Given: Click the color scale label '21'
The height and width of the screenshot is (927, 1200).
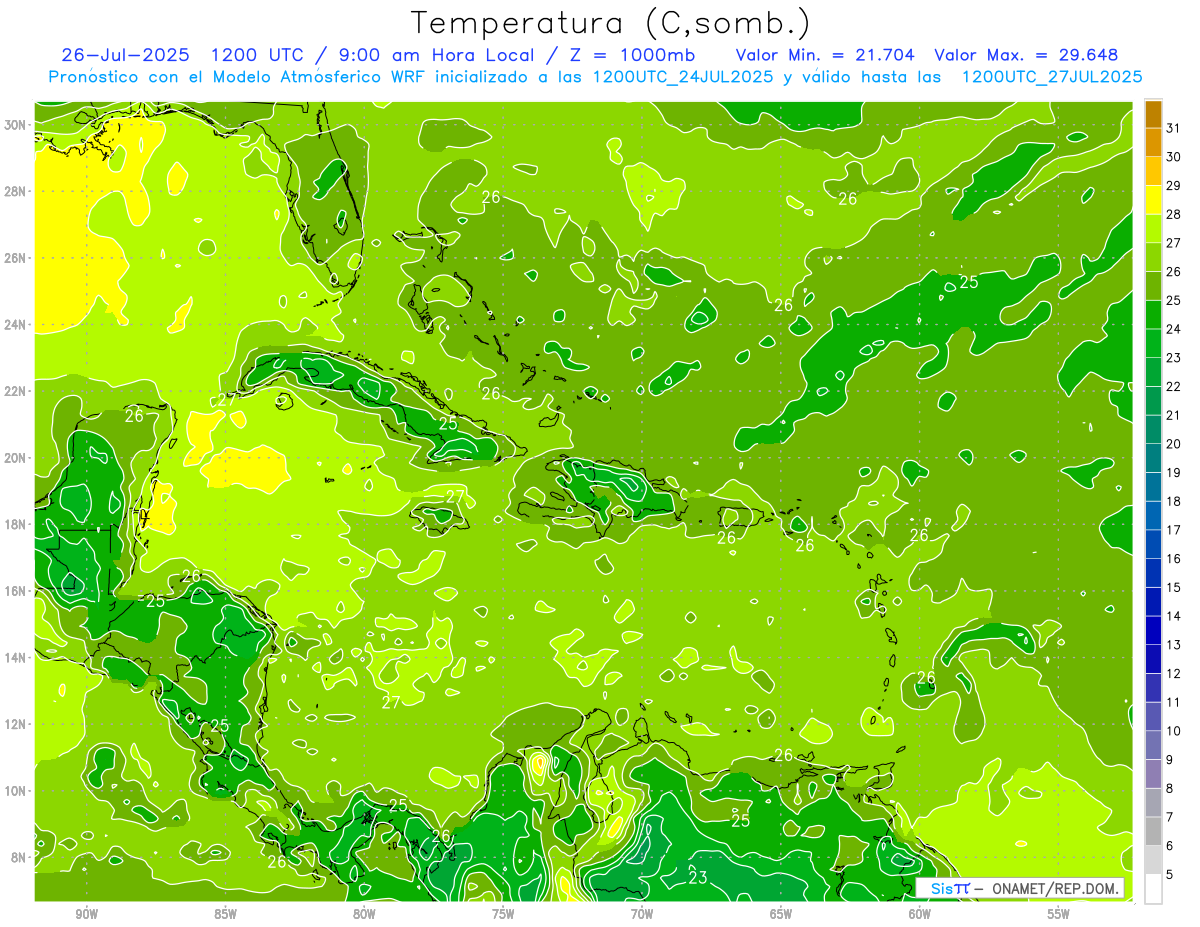Looking at the screenshot, I should pyautogui.click(x=1173, y=415).
